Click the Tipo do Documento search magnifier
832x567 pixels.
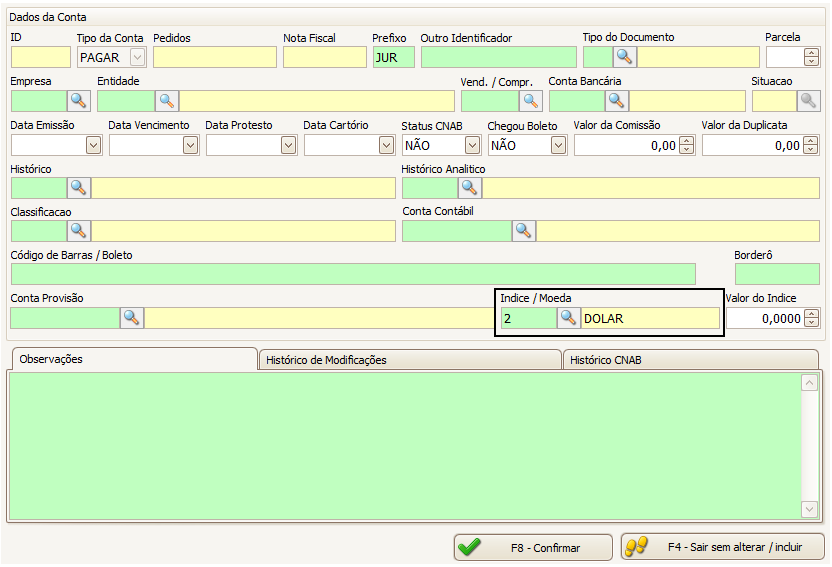coord(625,57)
